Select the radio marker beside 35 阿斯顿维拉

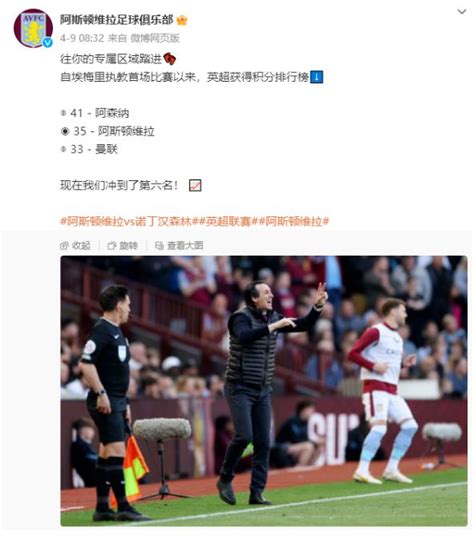[x=65, y=131]
